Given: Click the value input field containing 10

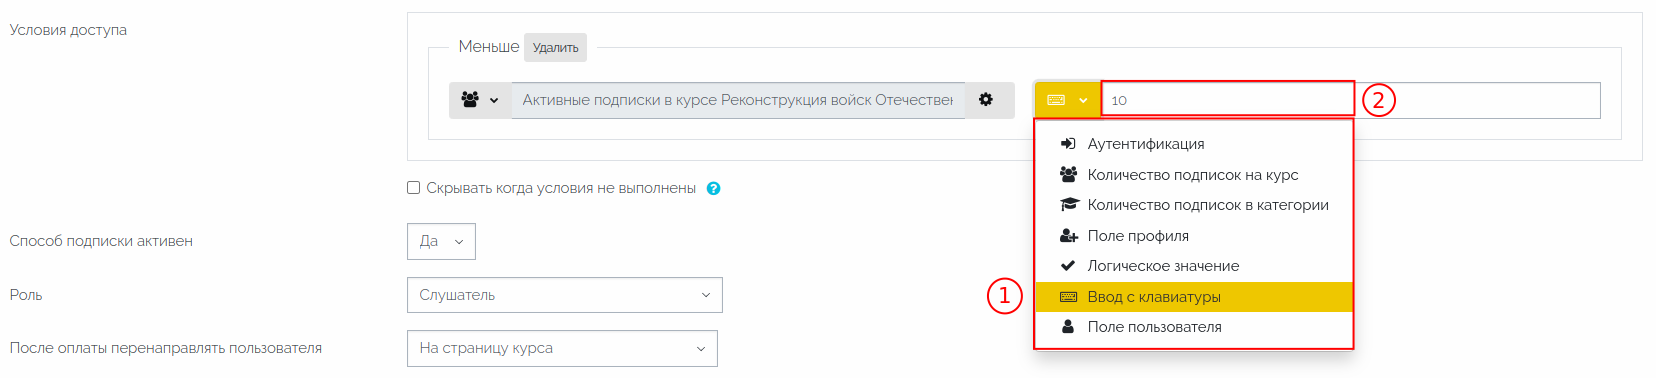Looking at the screenshot, I should (x=1351, y=100).
